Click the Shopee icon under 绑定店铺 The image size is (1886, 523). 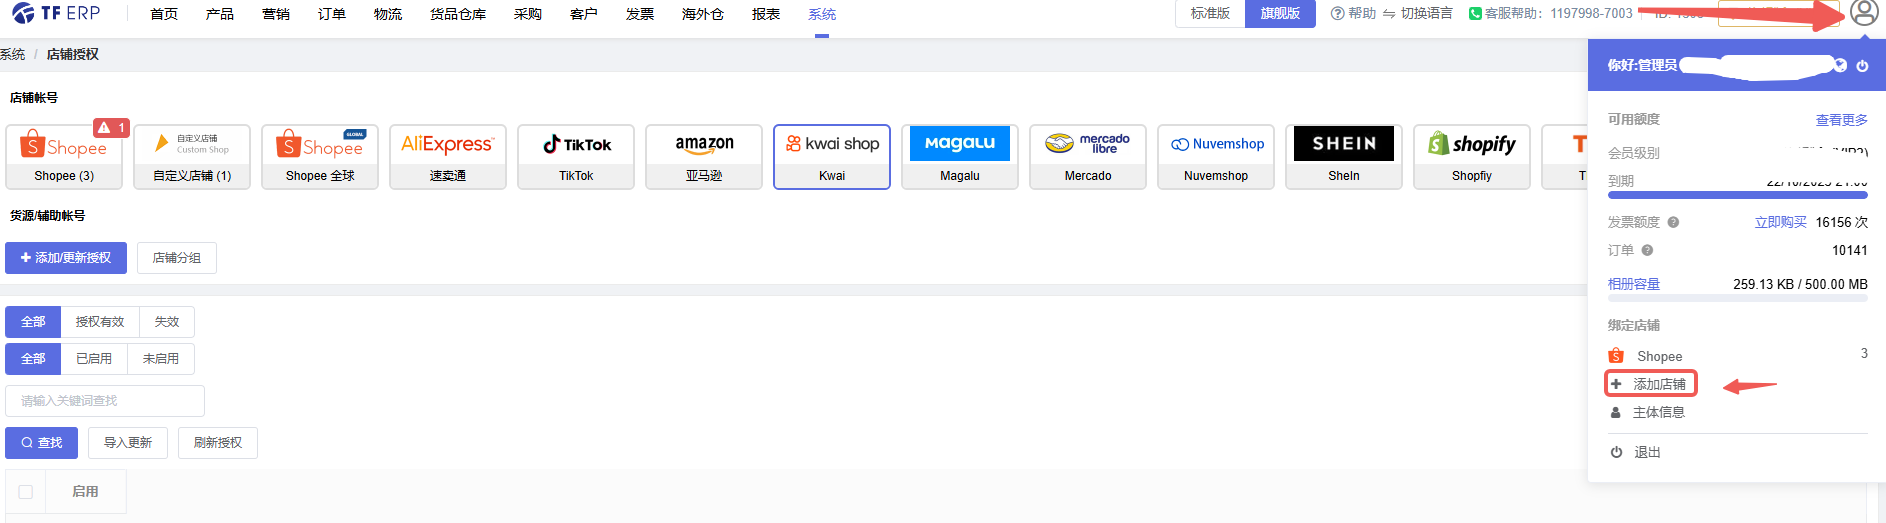1616,356
